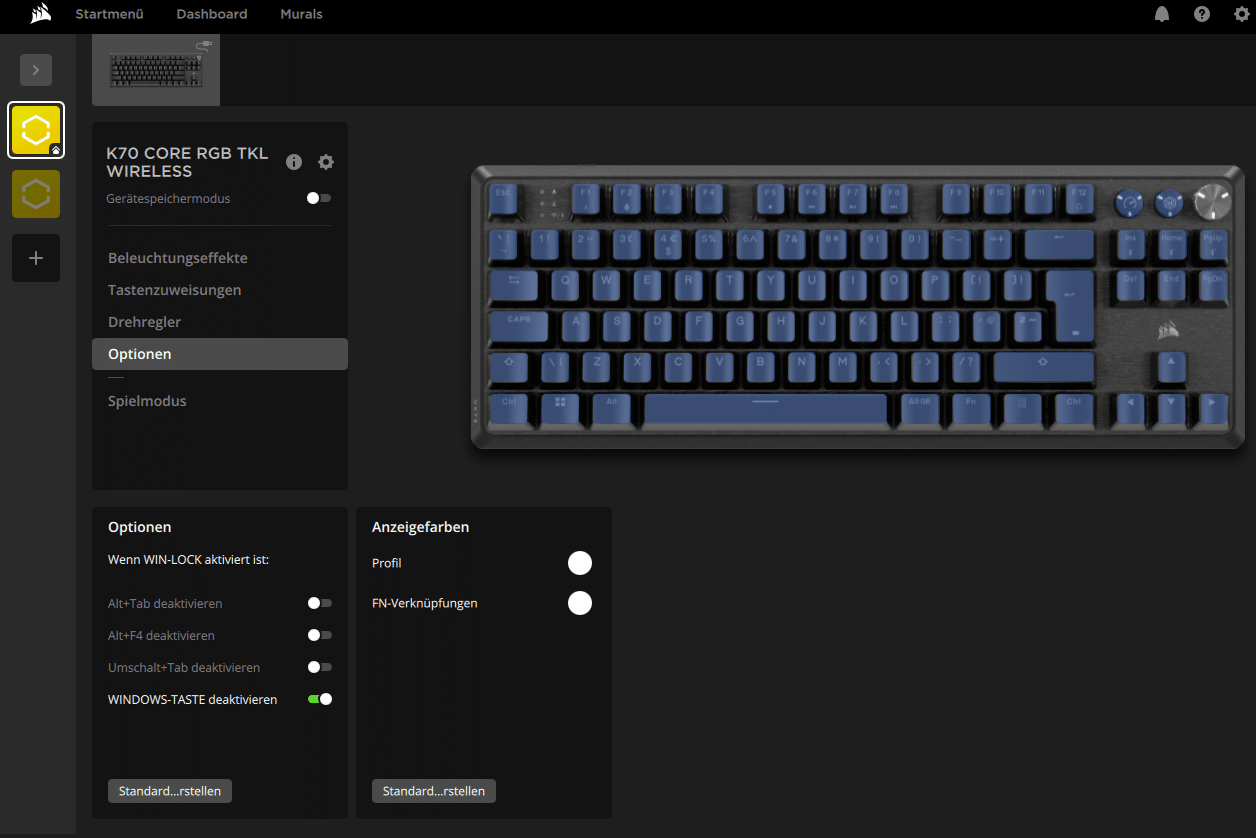Enable Umschalt+Tab deaktivieren toggle
Screen dimensions: 1256x838
click(320, 667)
